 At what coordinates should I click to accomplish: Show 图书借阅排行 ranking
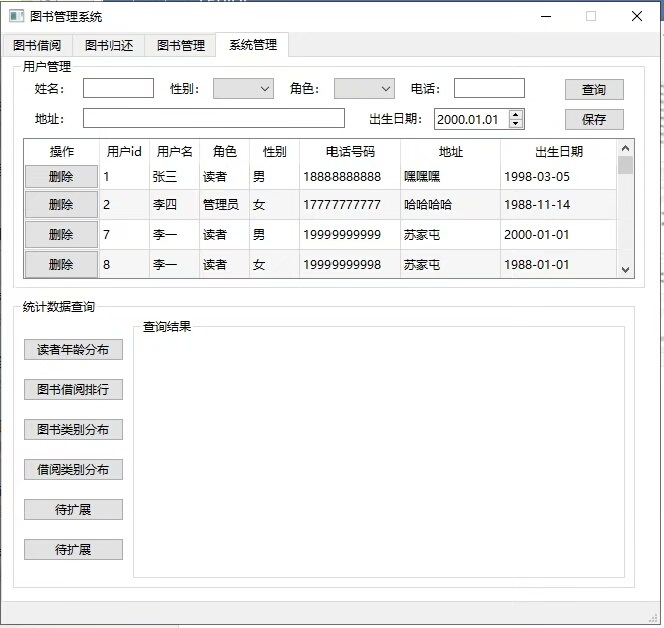tap(73, 390)
